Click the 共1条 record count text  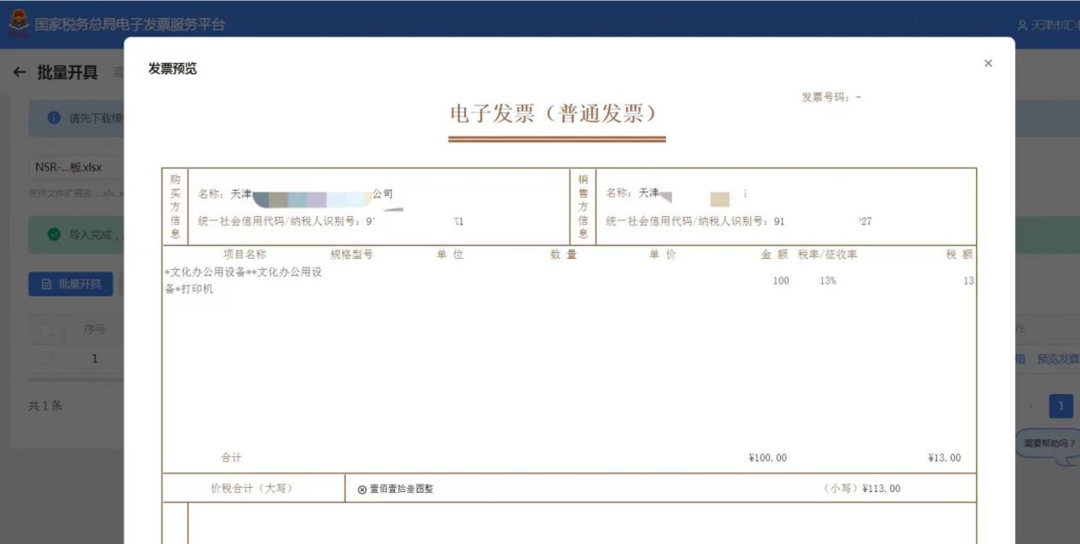tap(45, 406)
